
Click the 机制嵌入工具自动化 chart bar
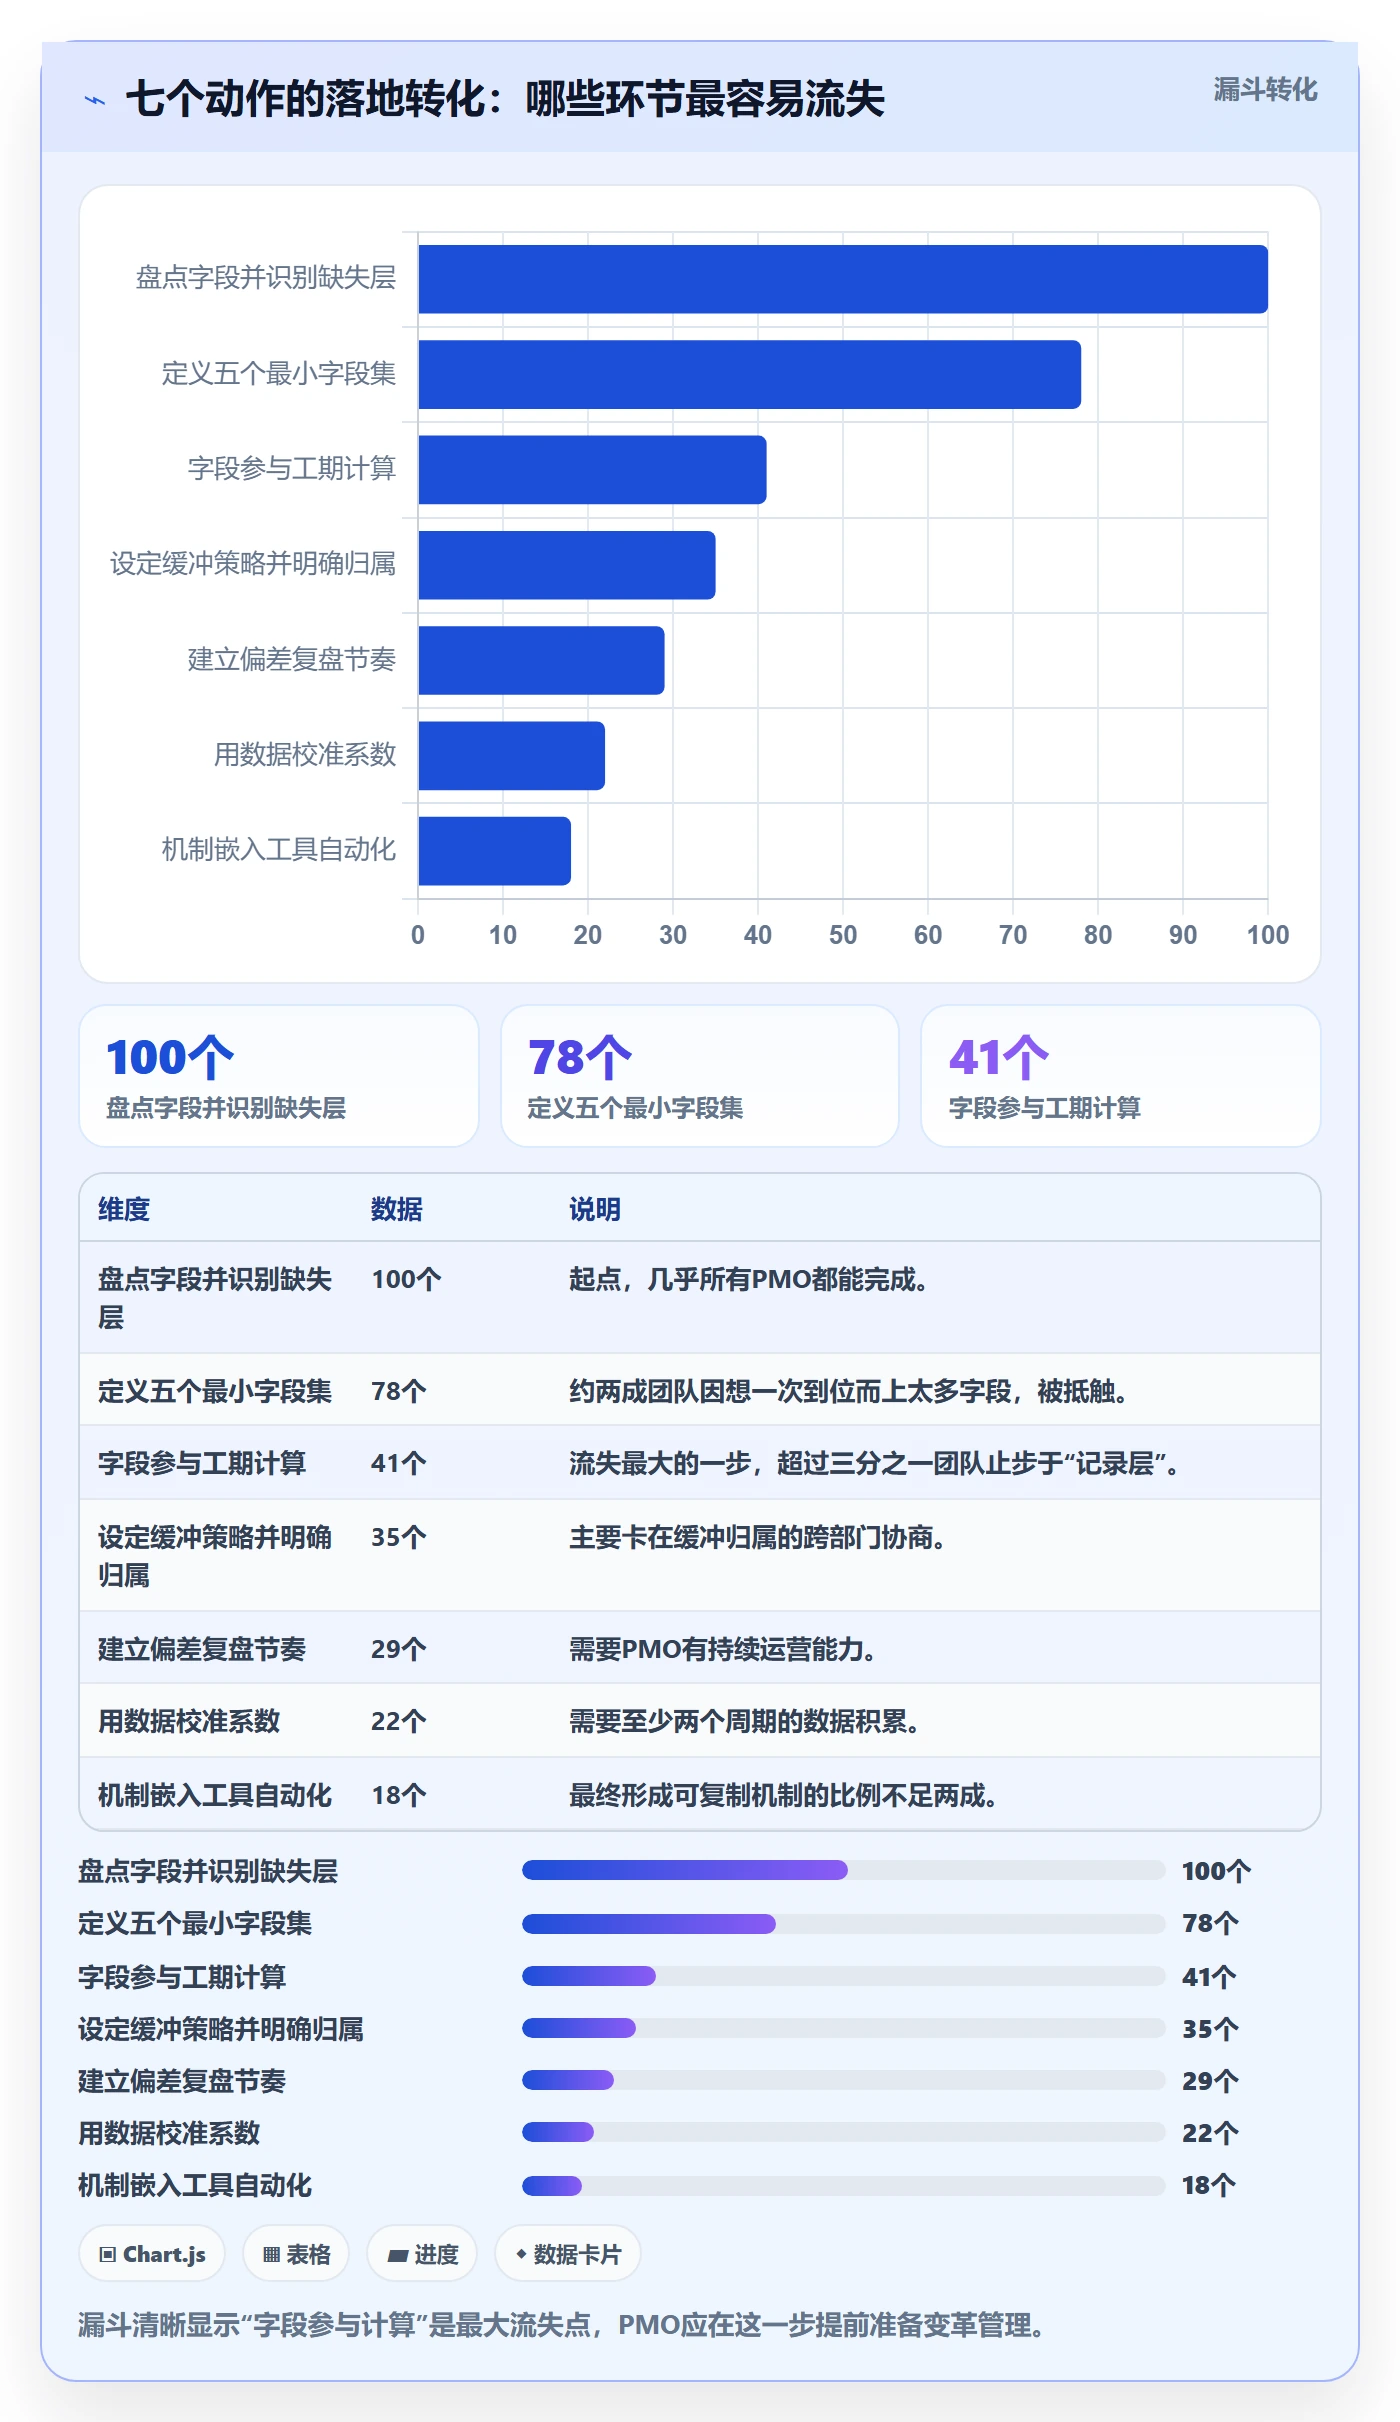(x=494, y=851)
